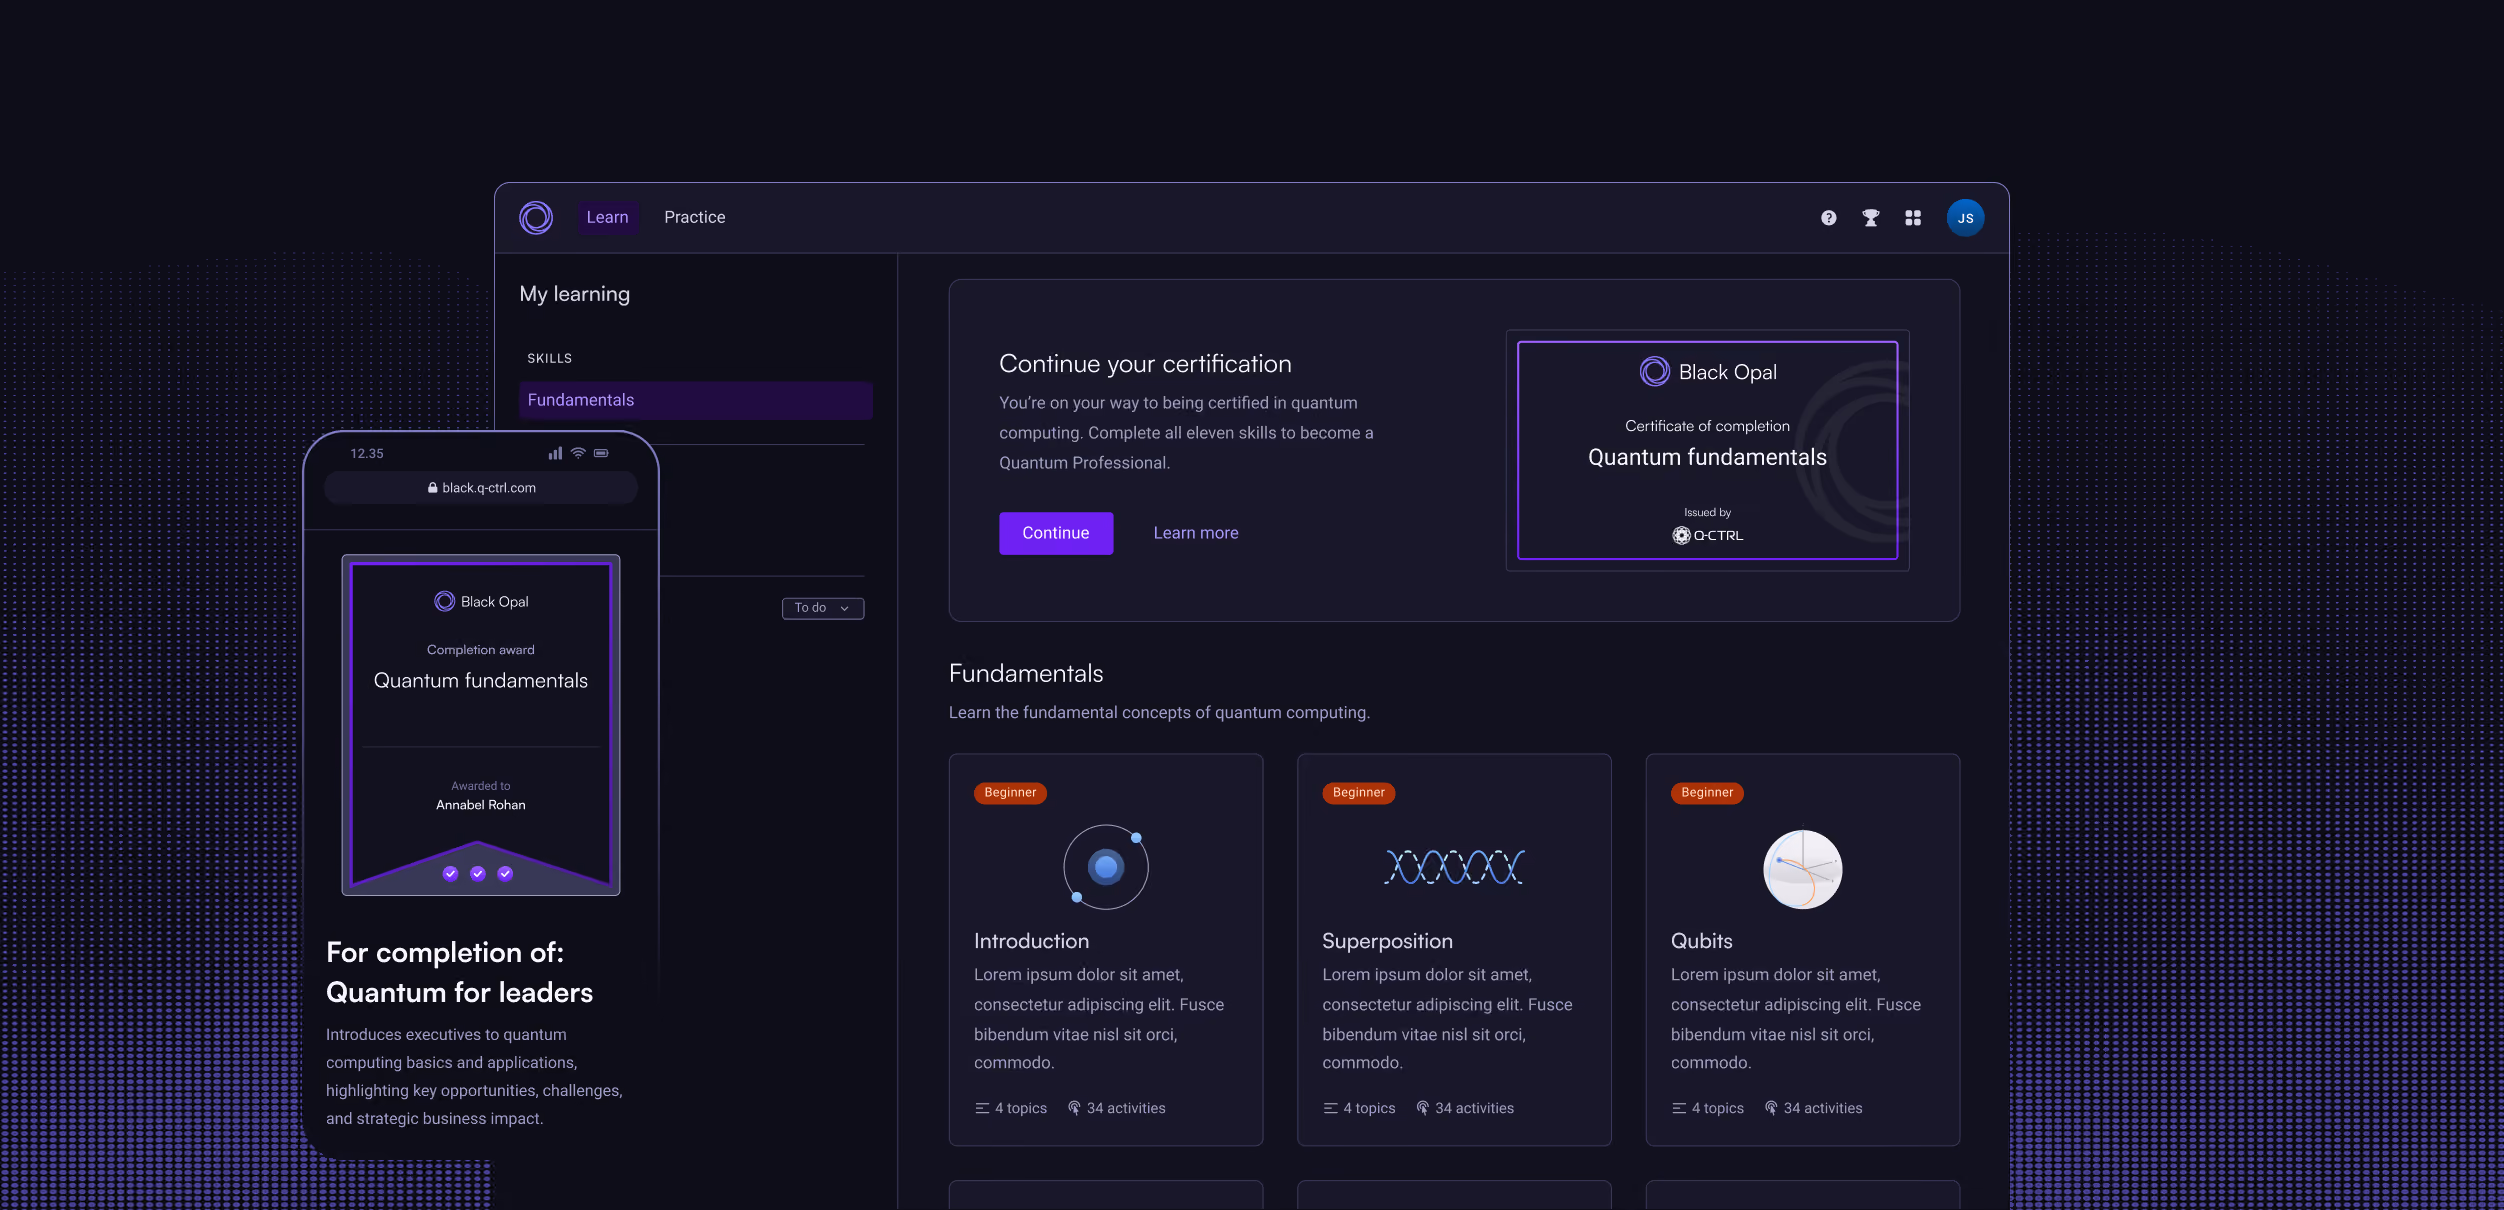Image resolution: width=2504 pixels, height=1210 pixels.
Task: Click the lock icon in phone address bar
Action: pos(432,488)
